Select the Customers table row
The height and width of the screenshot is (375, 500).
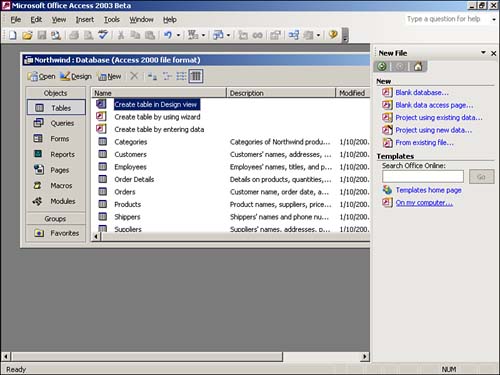[x=232, y=154]
